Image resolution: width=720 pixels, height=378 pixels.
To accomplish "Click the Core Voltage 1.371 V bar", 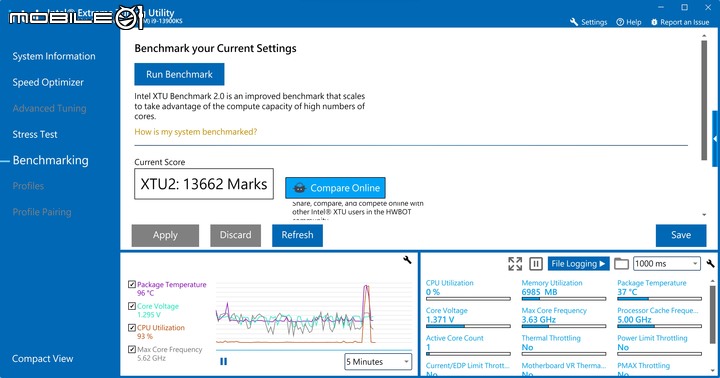I will click(x=468, y=326).
